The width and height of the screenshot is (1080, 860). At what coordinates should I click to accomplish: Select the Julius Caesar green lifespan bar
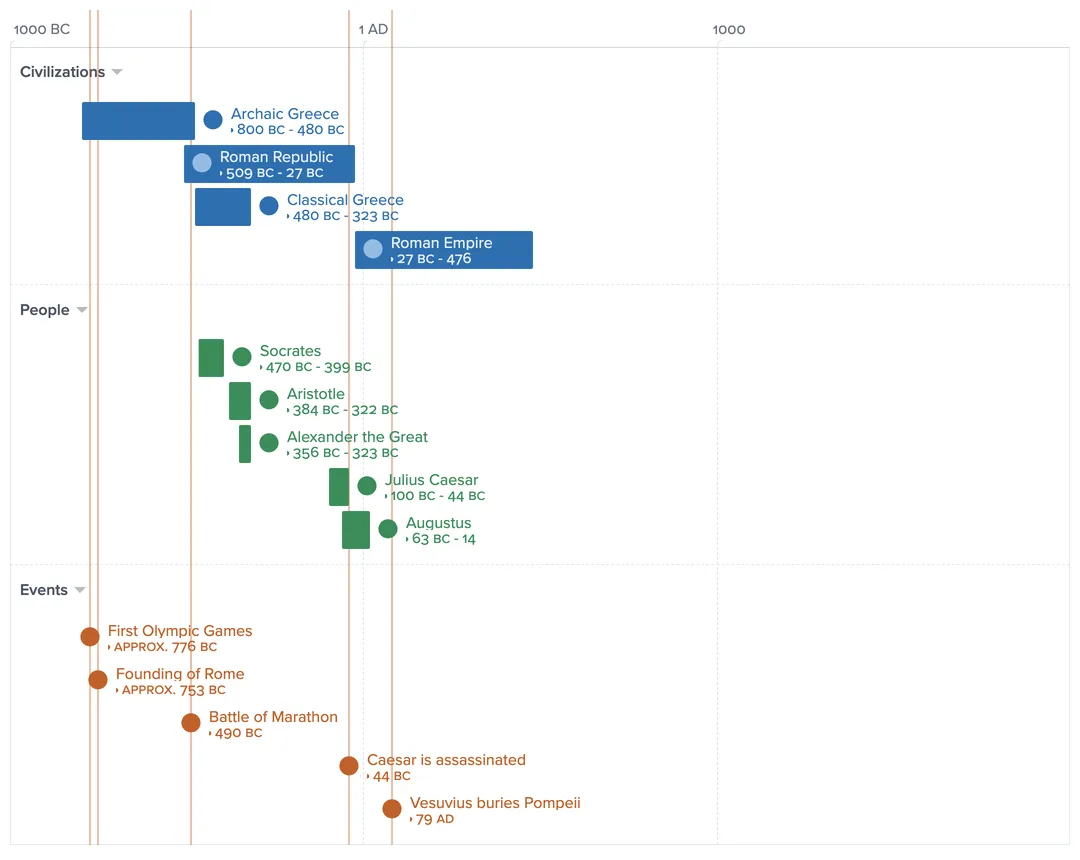tap(339, 487)
